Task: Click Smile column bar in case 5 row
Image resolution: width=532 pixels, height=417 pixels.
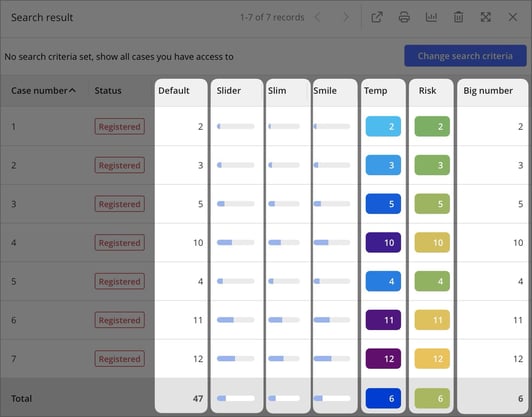Action: point(332,281)
